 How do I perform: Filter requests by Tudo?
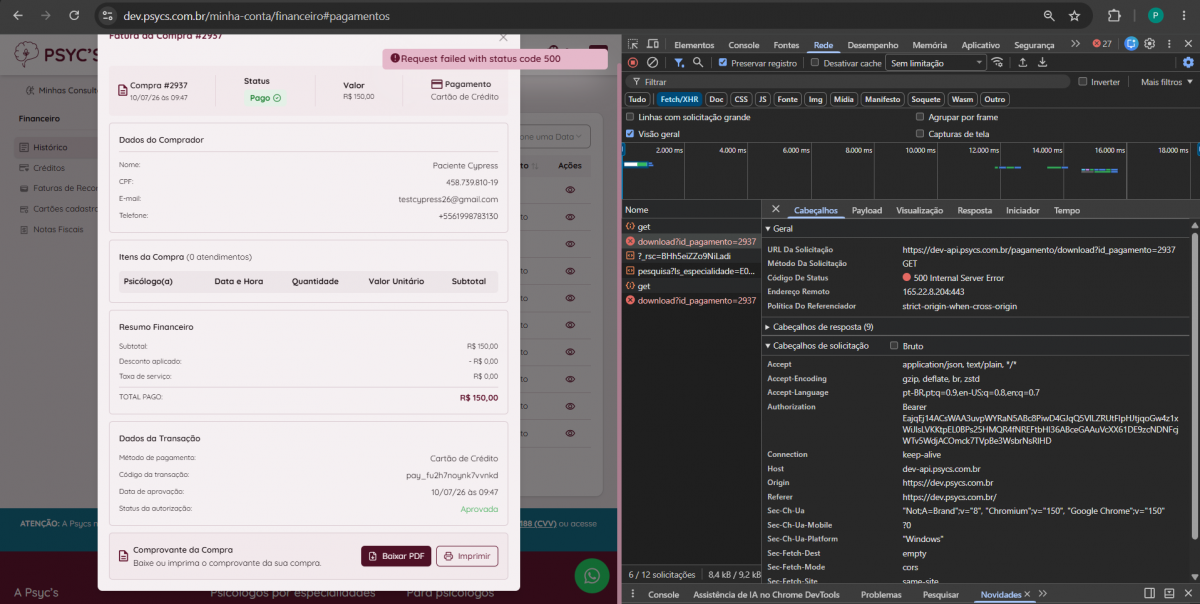click(x=637, y=99)
